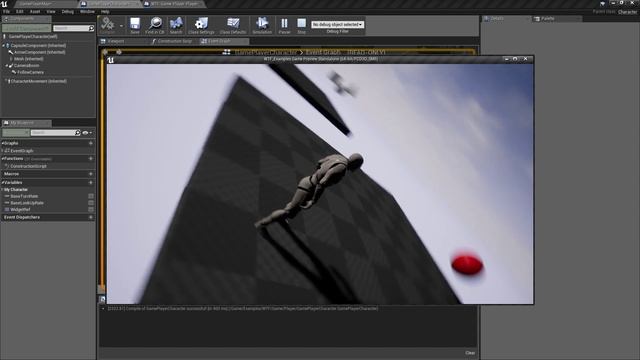Collapse the Functions section
This screenshot has width=640, height=360.
pos(3,158)
